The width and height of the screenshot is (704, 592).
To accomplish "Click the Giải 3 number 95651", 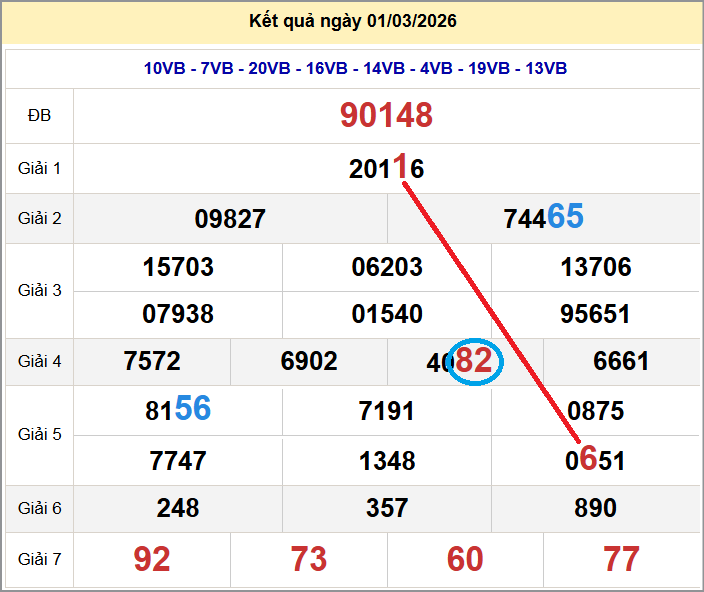I will (595, 314).
